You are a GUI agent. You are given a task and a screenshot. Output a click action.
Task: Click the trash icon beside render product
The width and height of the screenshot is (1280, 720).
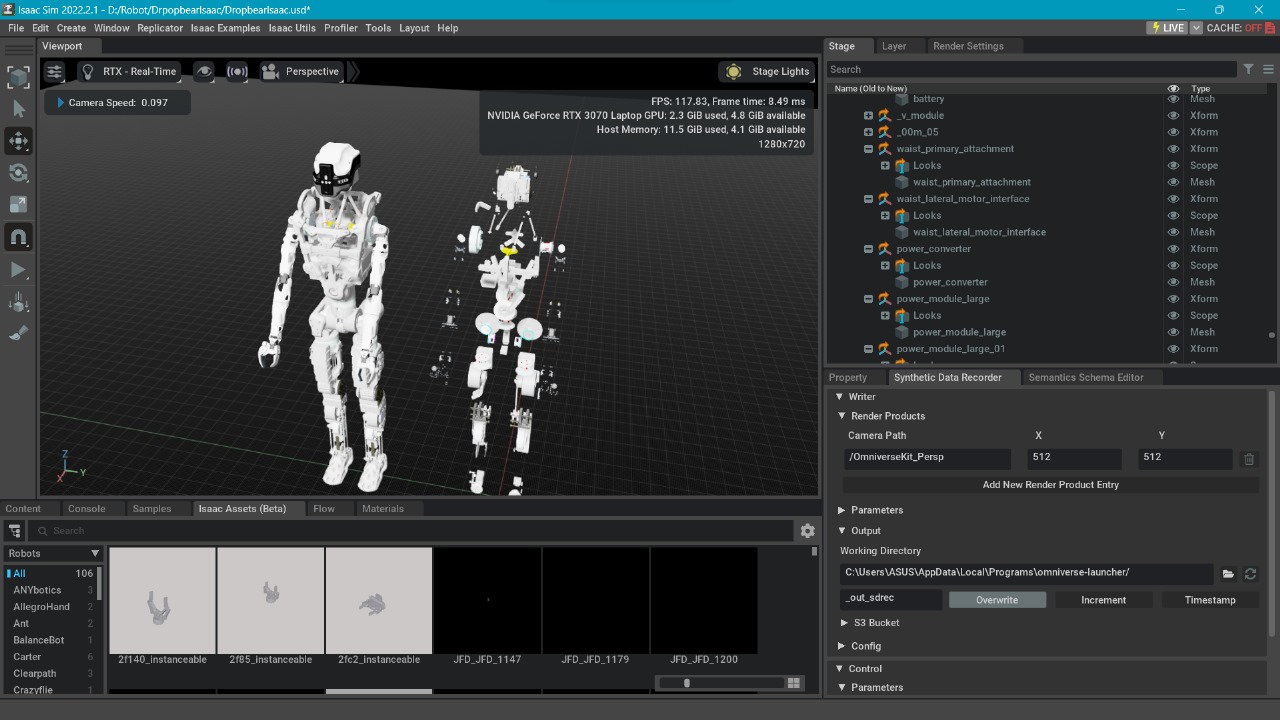click(1249, 459)
